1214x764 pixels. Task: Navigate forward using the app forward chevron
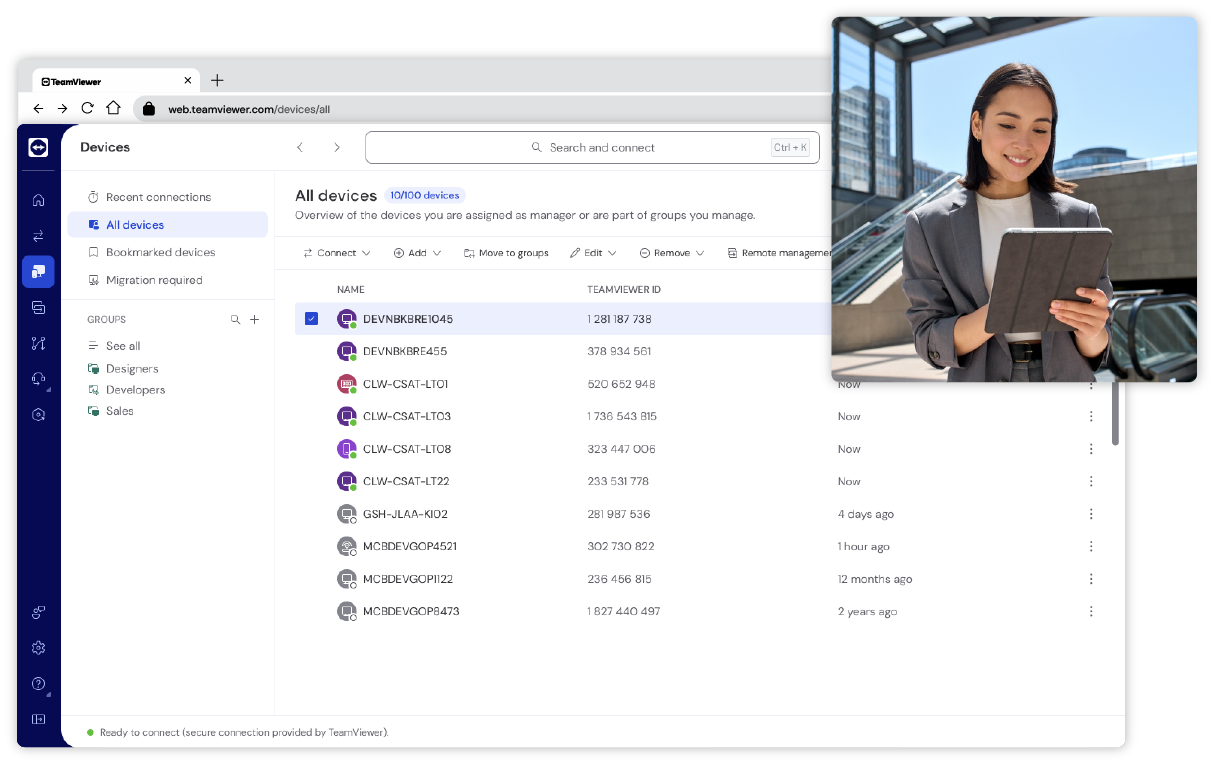(337, 148)
